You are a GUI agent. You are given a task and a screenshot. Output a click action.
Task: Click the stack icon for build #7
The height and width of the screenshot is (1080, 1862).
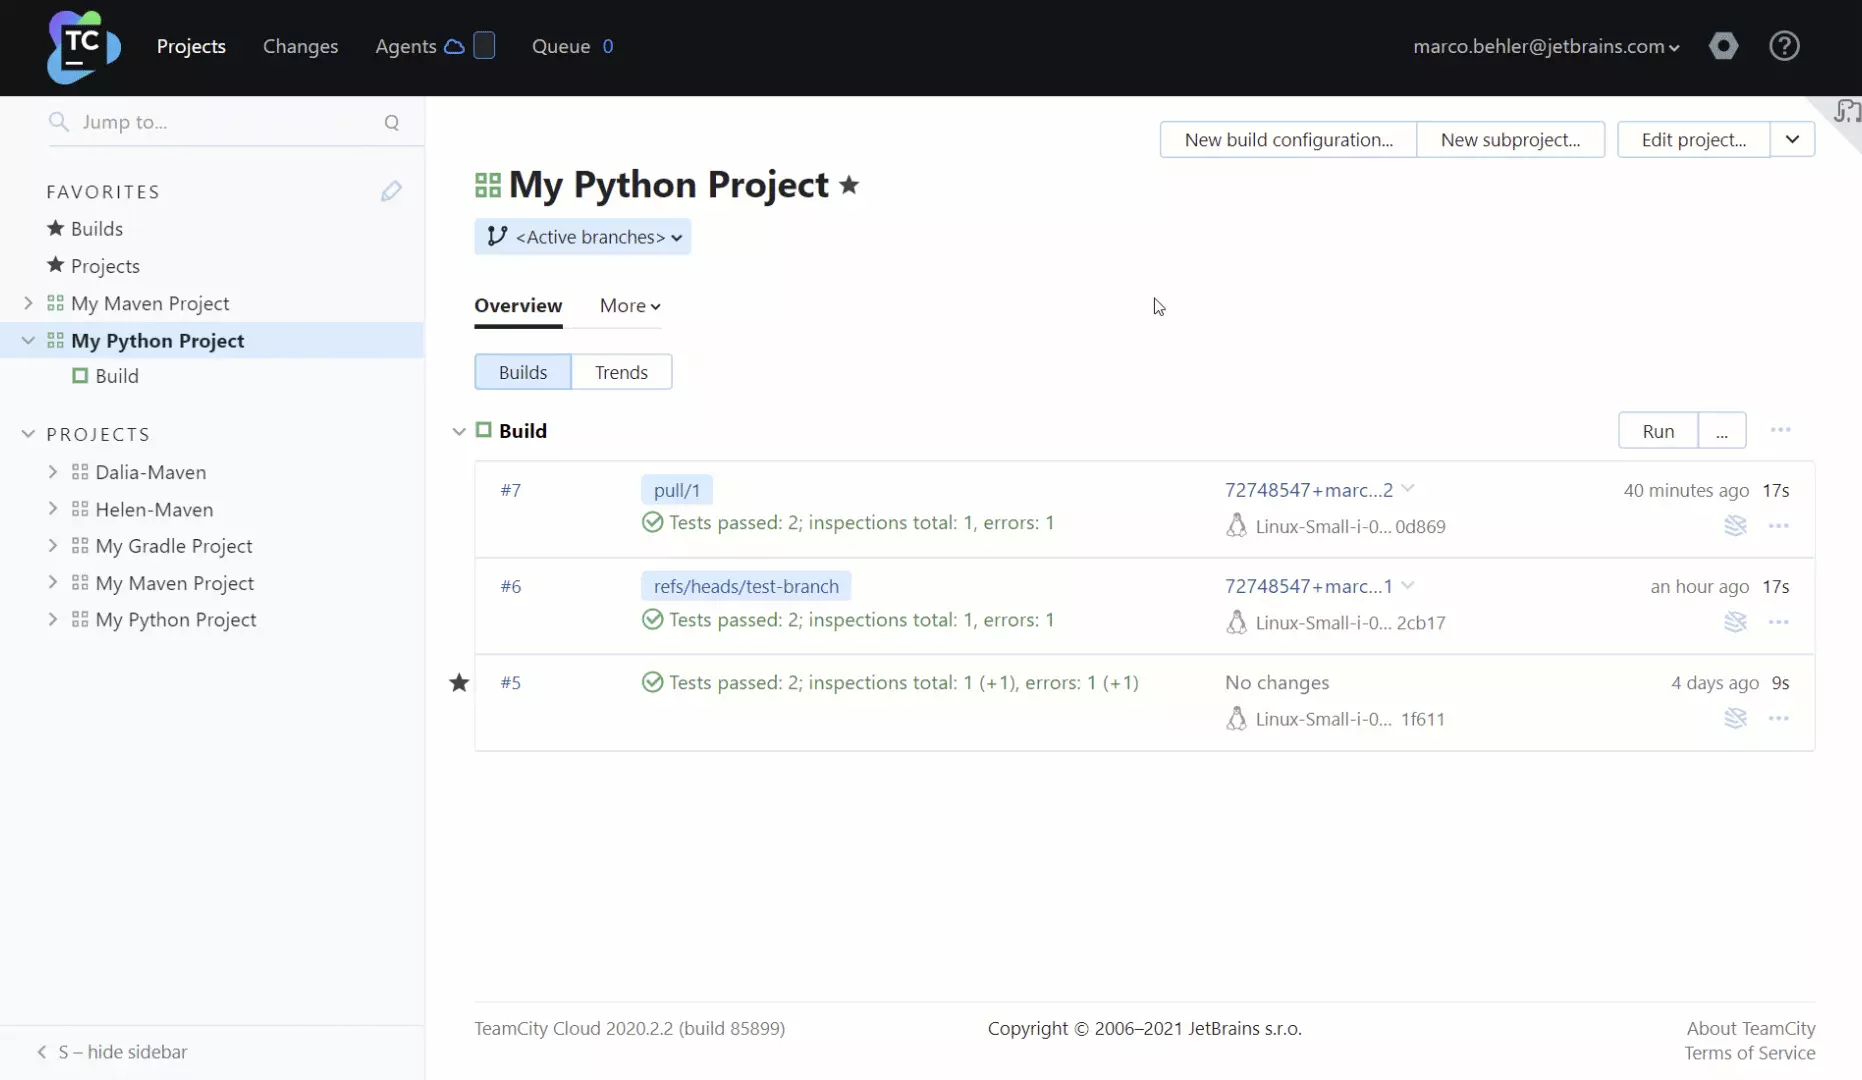(x=1735, y=526)
